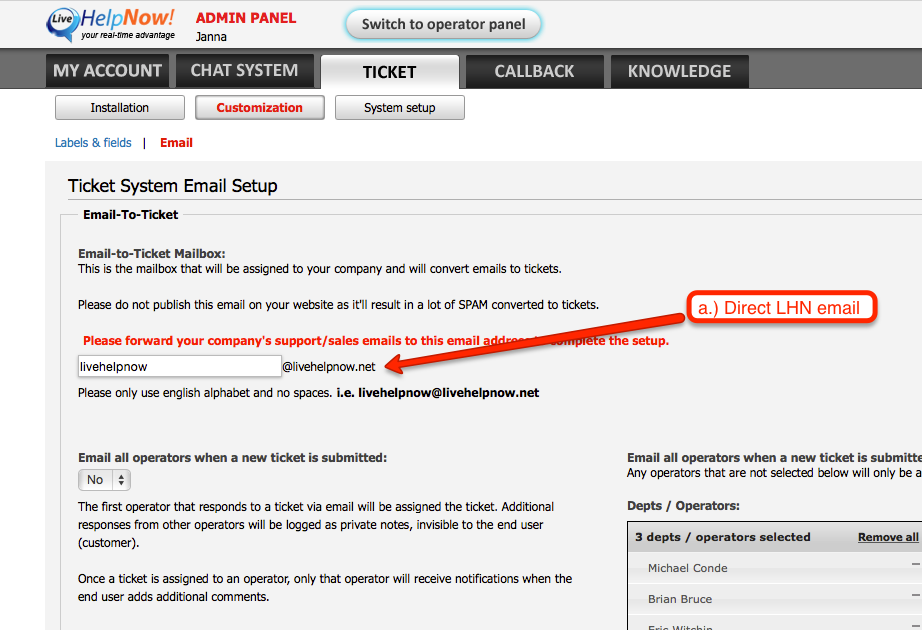This screenshot has width=922, height=630.
Task: Select Brian Bruce in the operators list
Action: tap(680, 599)
